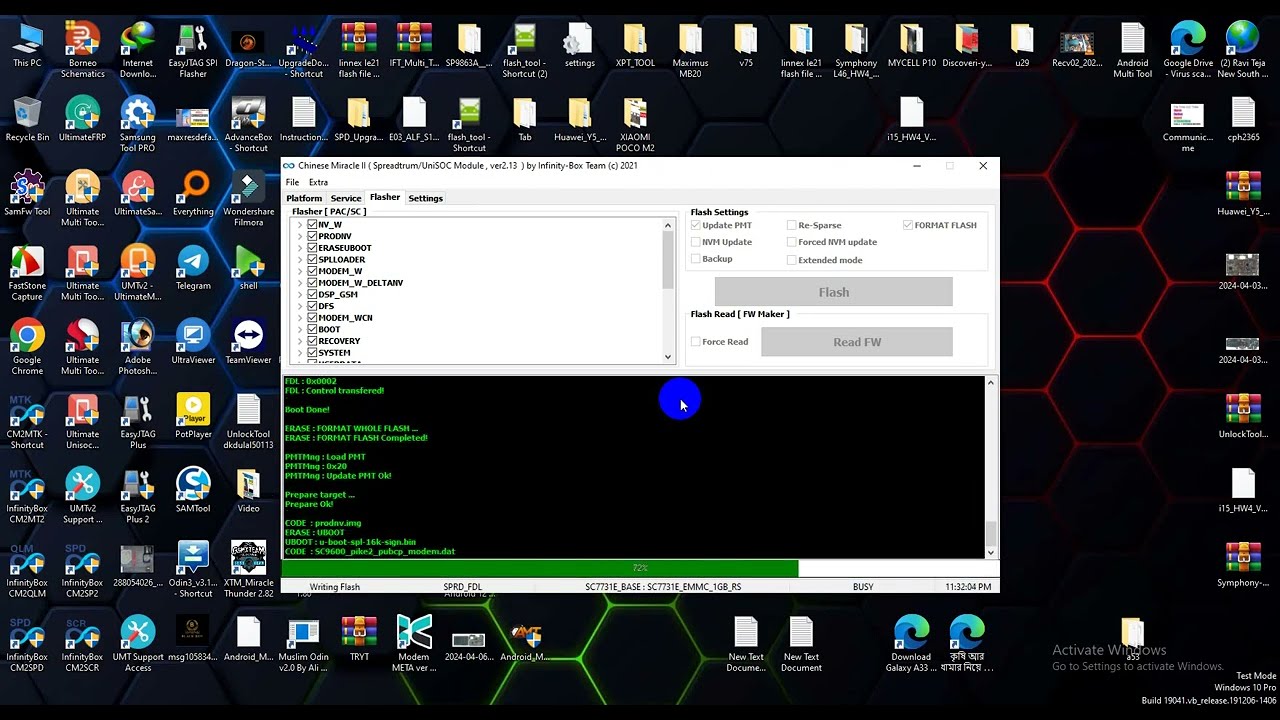Toggle the FORMAT FLASH checkbox
The height and width of the screenshot is (720, 1280).
[x=908, y=226]
